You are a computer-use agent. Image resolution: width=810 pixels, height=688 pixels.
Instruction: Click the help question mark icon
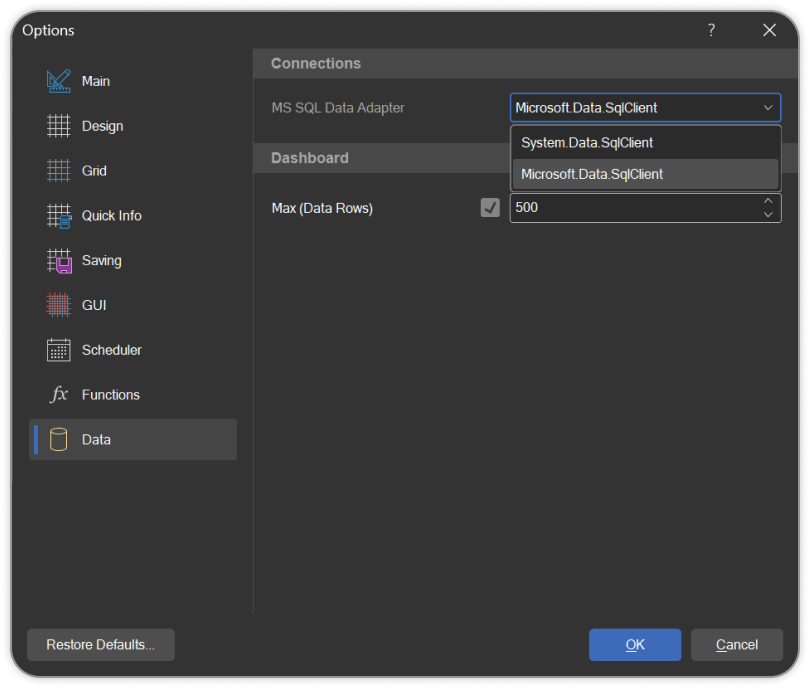point(711,30)
